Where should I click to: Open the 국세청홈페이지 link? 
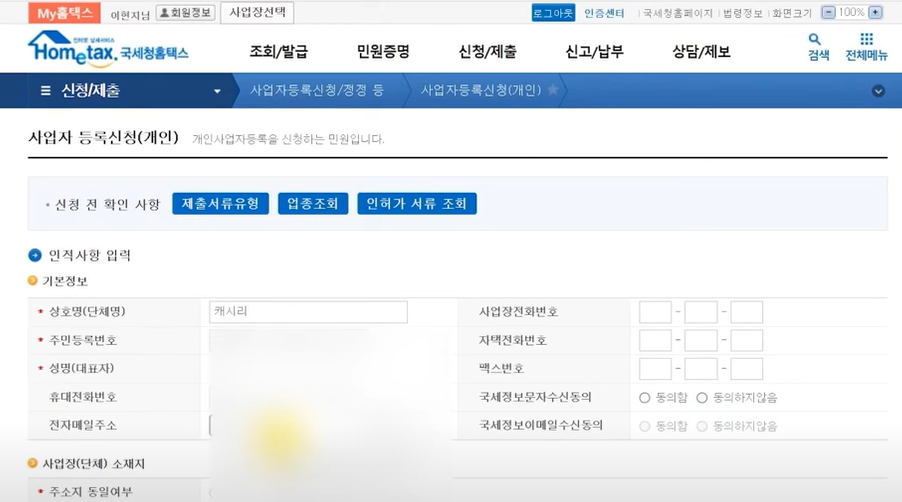[x=677, y=13]
